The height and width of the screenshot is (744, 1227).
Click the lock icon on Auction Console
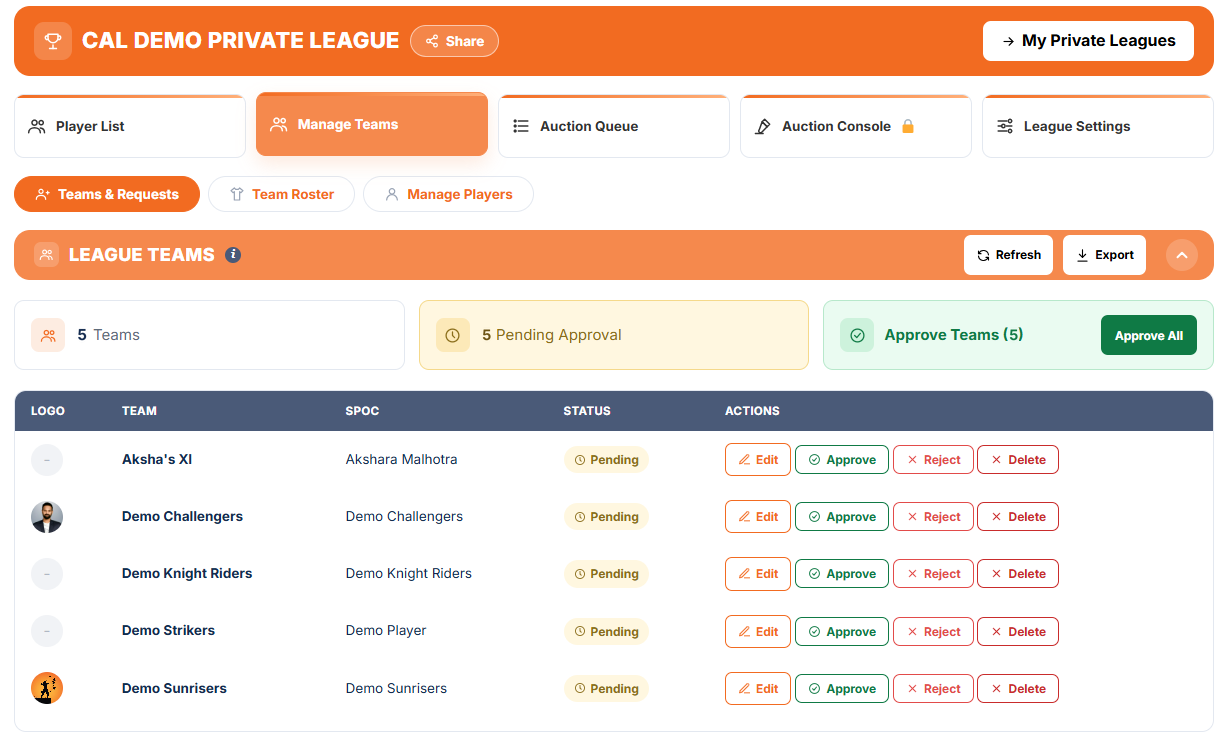[x=908, y=126]
